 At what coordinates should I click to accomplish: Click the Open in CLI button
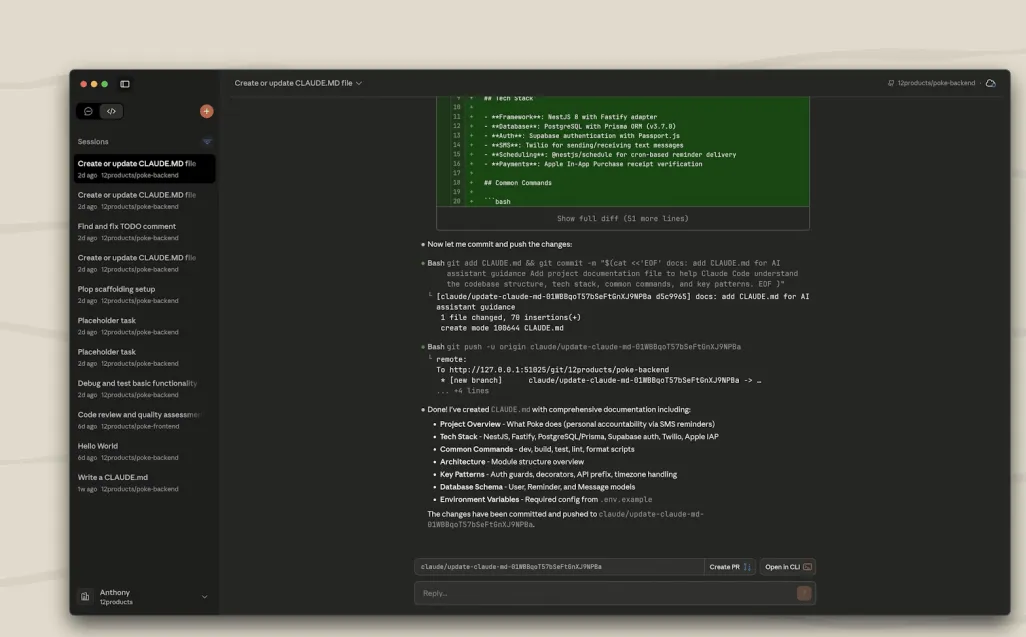point(788,567)
